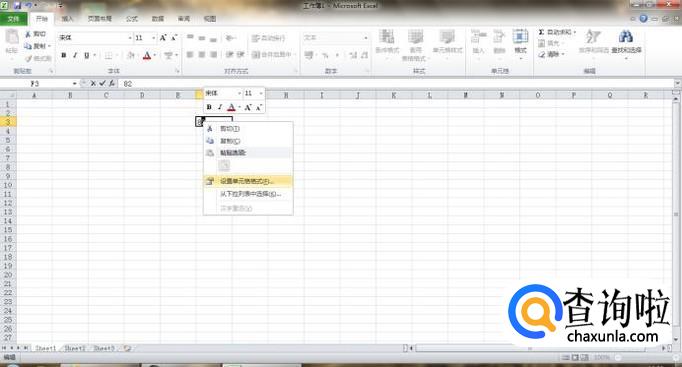Toggle Italic in the floating mini toolbar
This screenshot has width=682, height=367.
tap(220, 107)
